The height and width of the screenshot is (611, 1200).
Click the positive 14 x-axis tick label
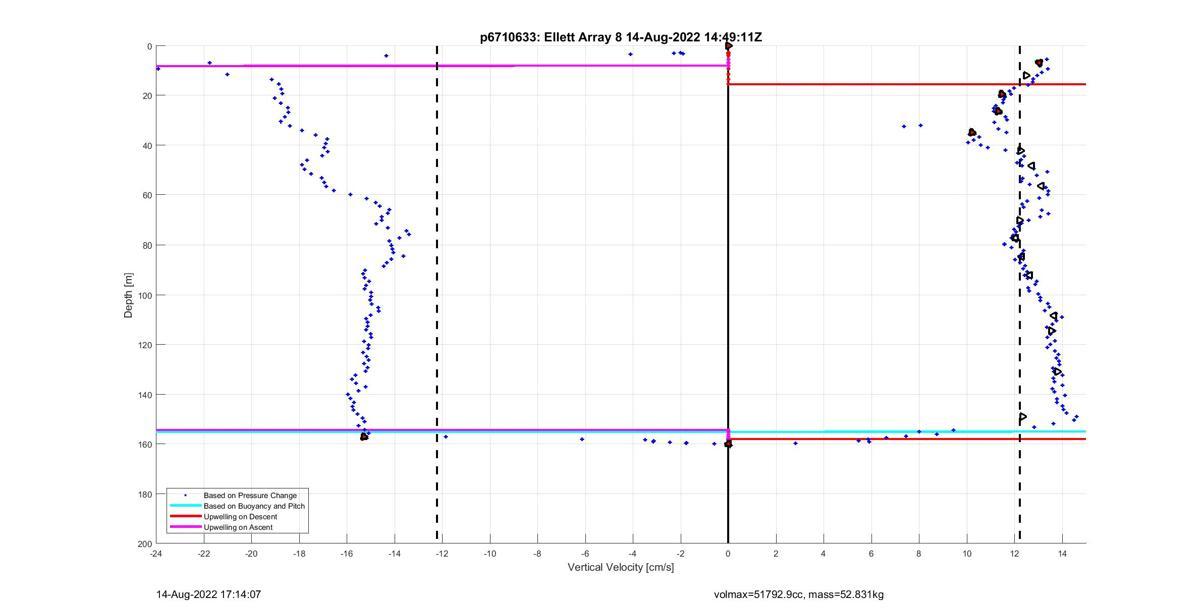pos(1062,553)
